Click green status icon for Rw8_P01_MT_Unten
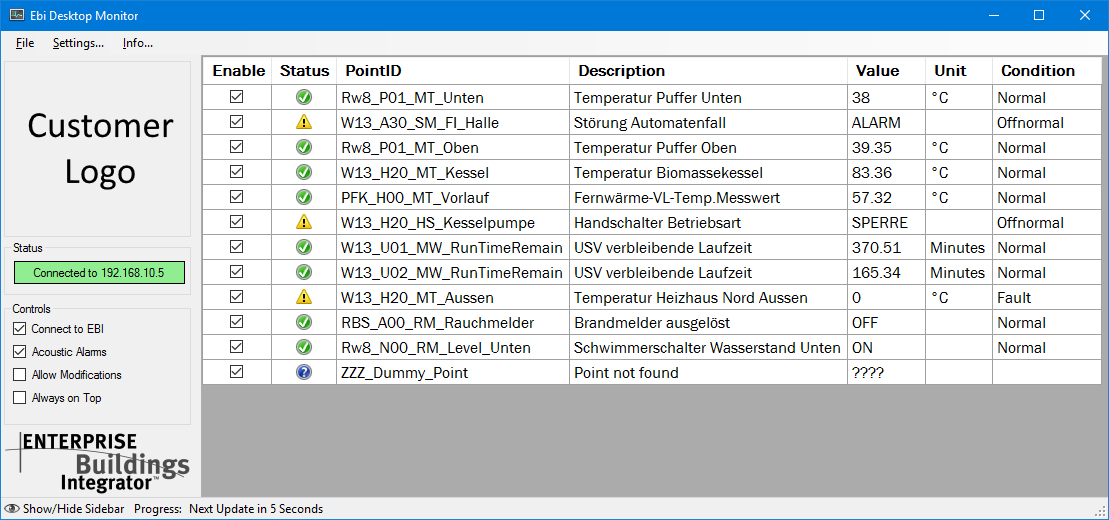1109x520 pixels. 304,98
